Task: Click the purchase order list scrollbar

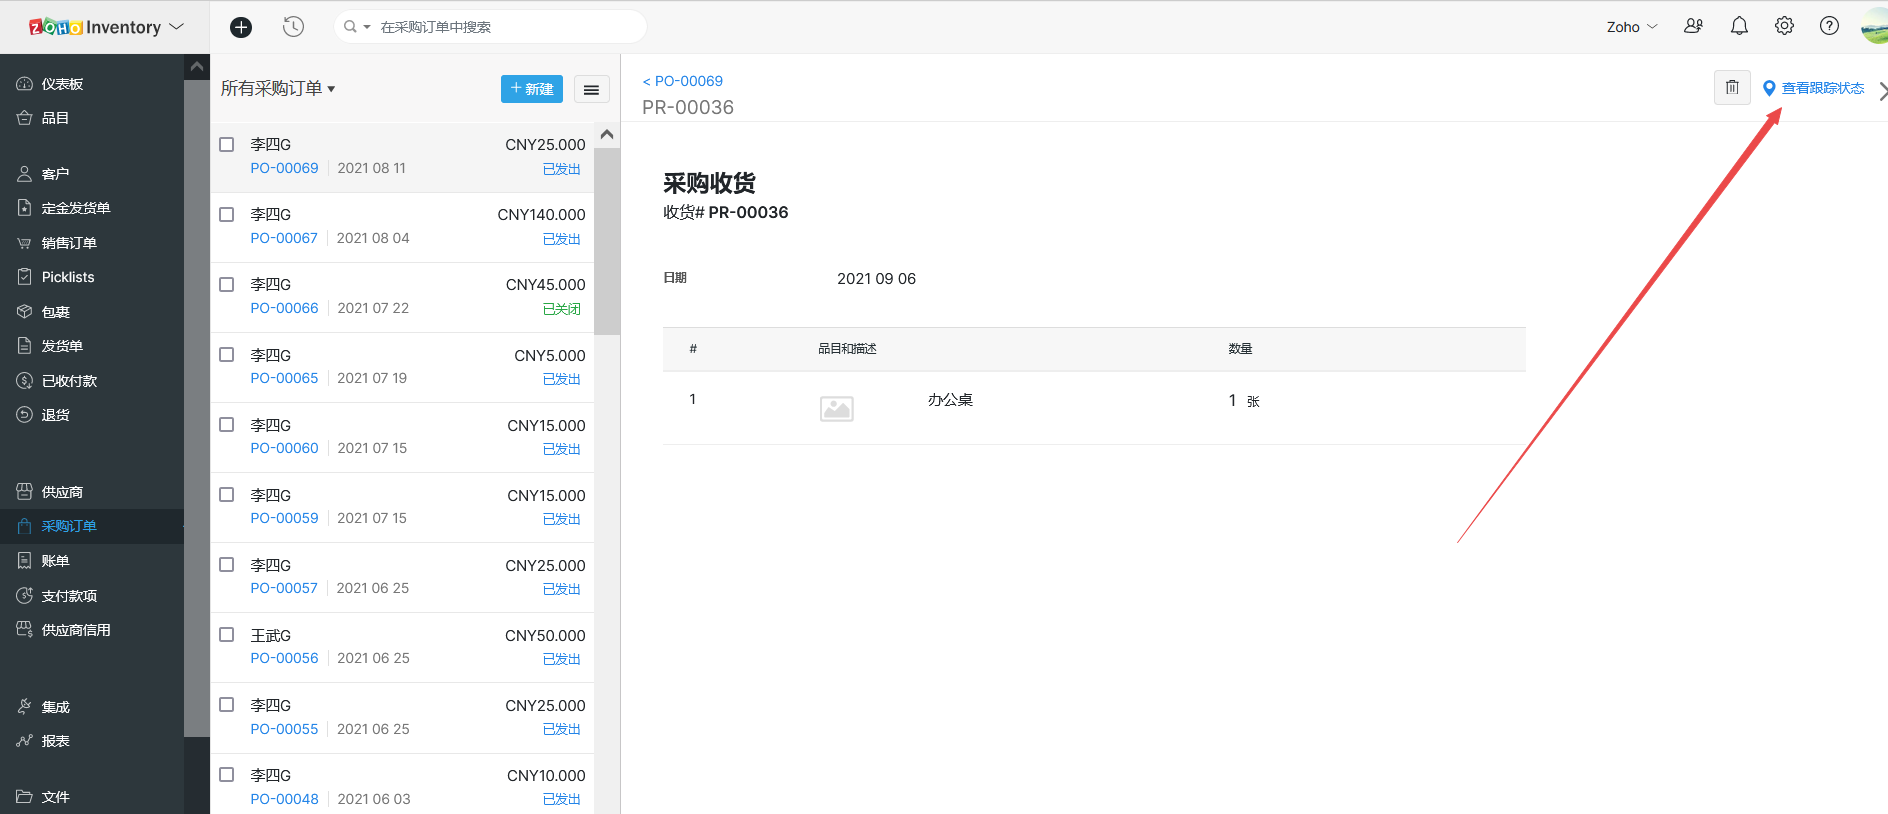Action: 606,240
